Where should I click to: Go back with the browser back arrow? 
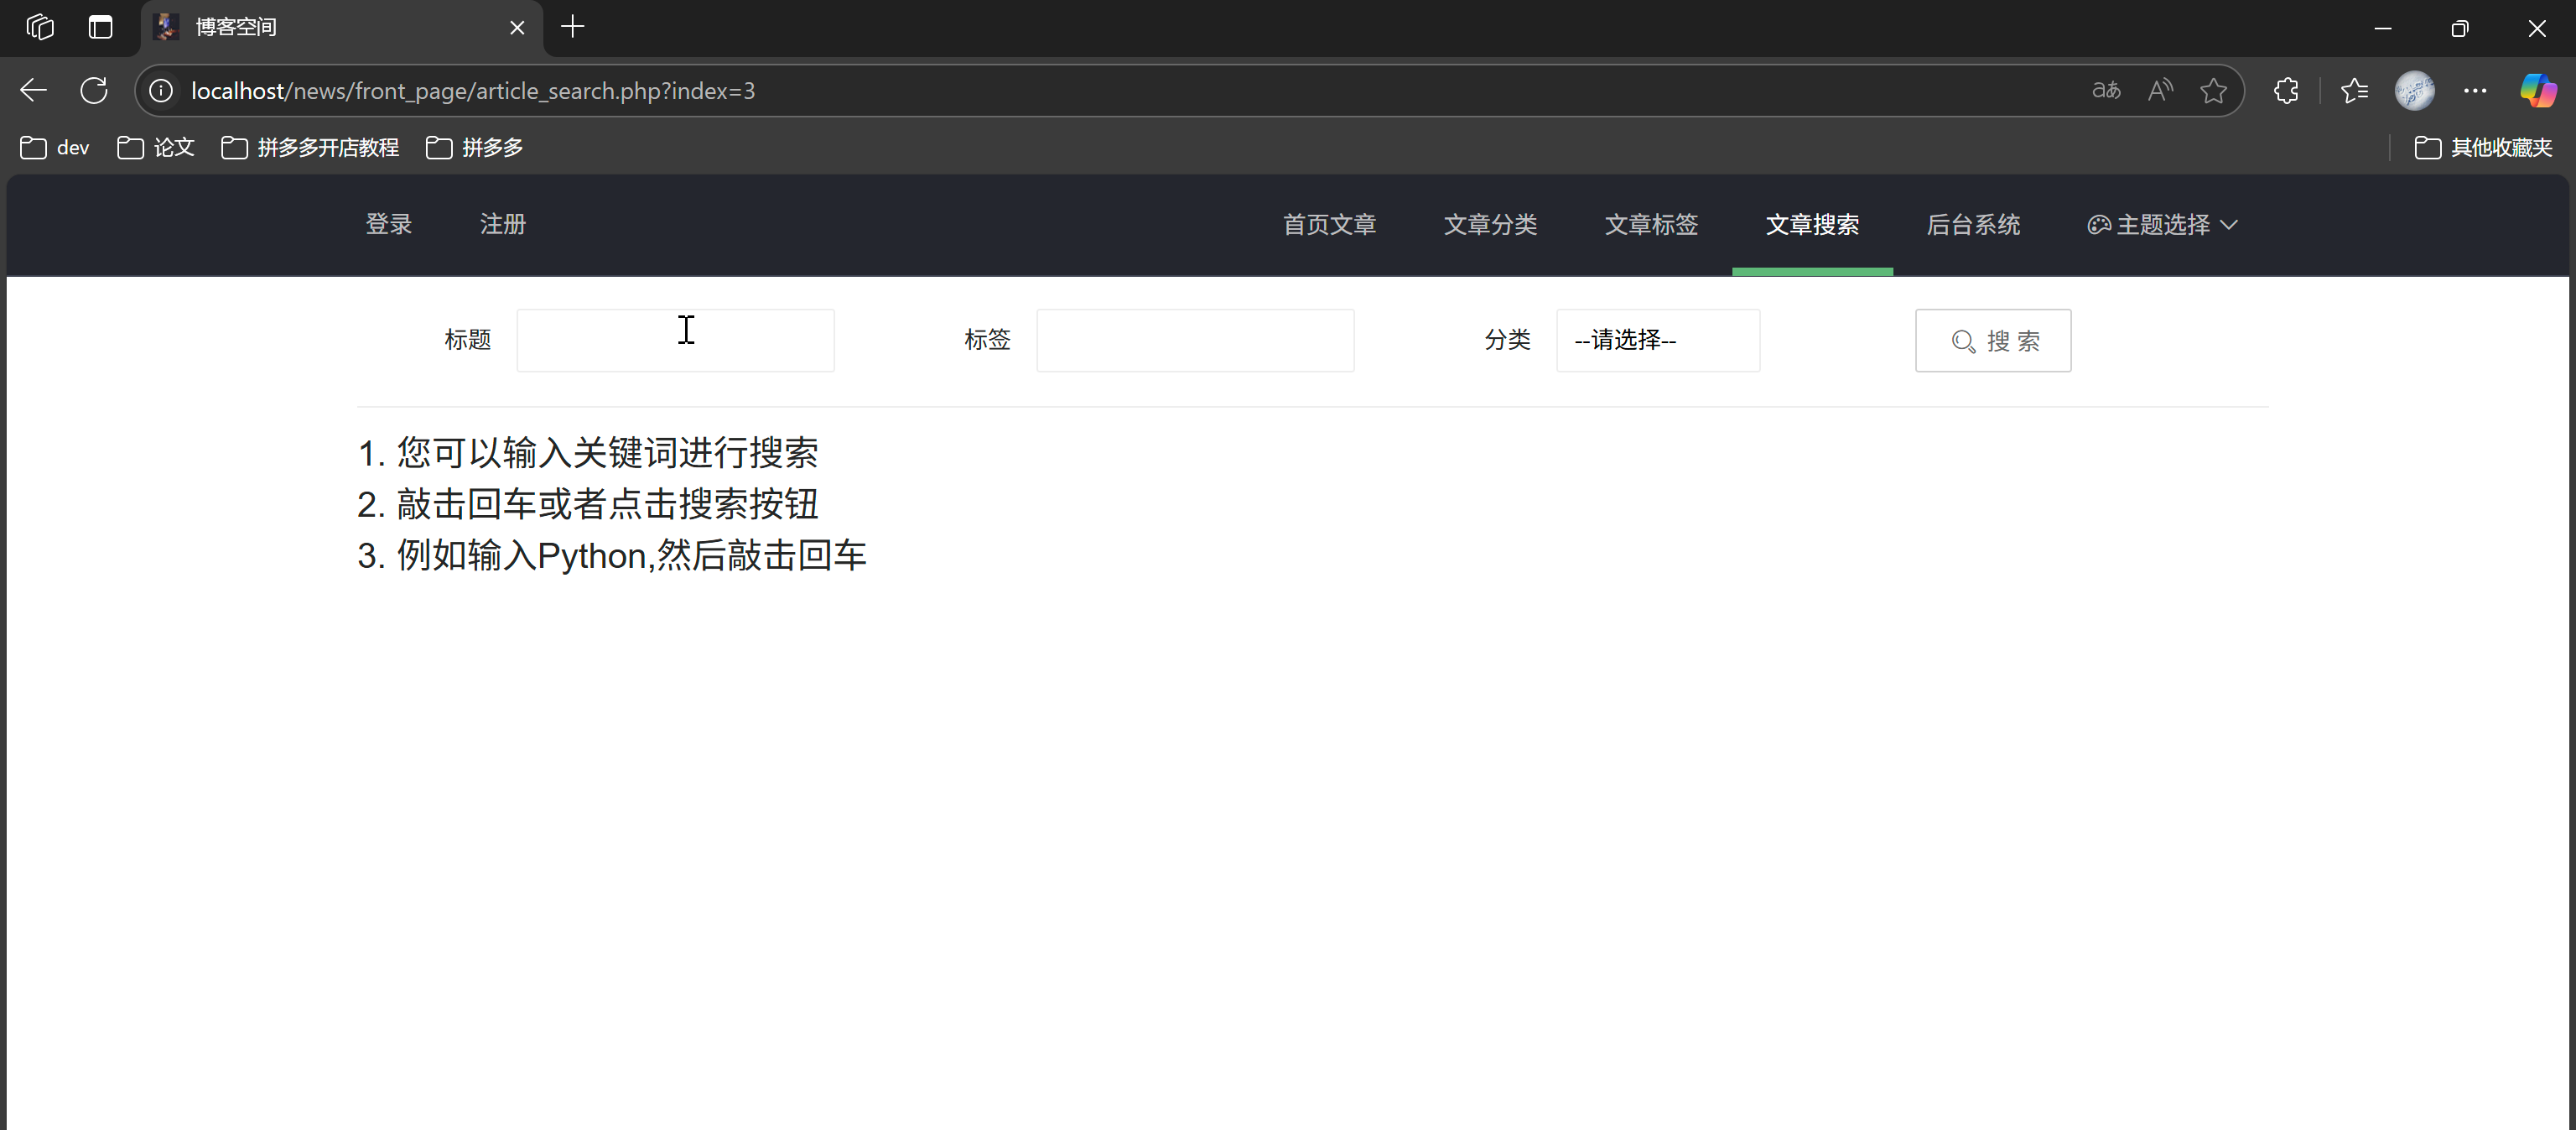[33, 91]
